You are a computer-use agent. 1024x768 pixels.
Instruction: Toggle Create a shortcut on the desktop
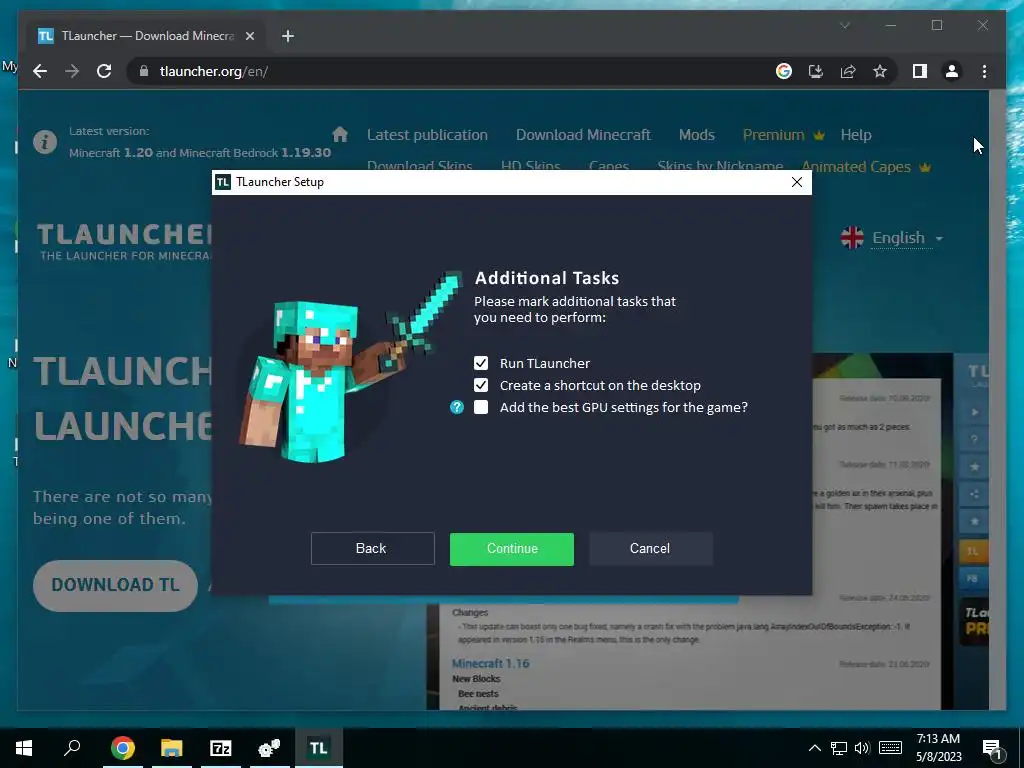pos(481,385)
